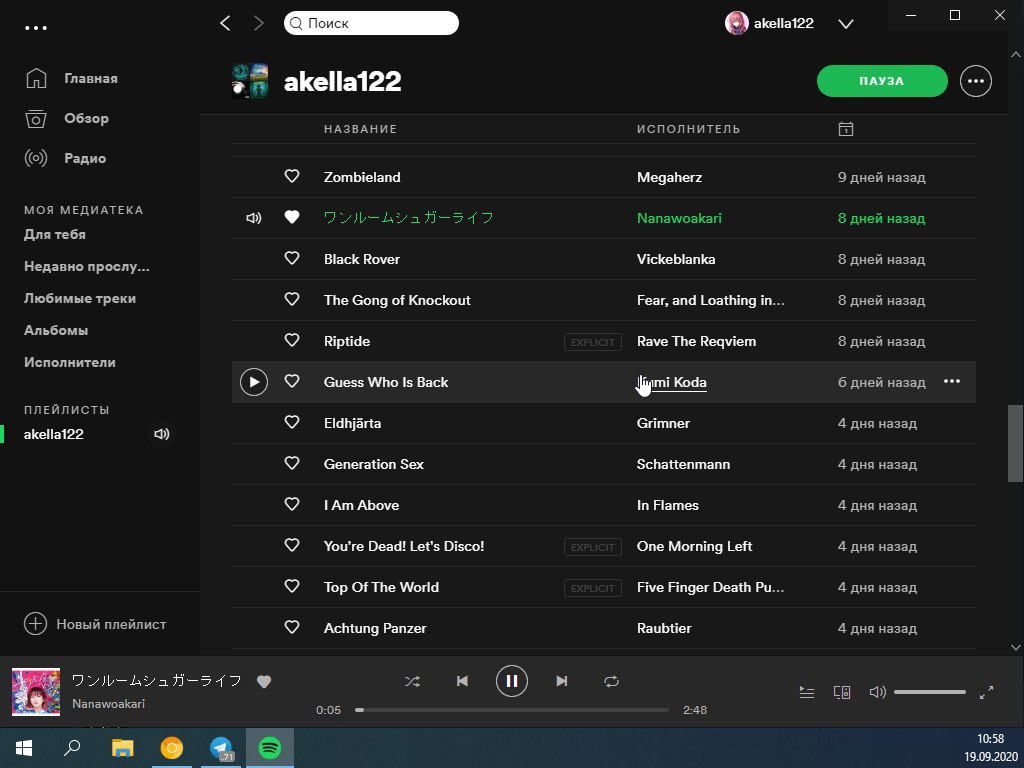Click the Поиск search field
This screenshot has height=768, width=1024.
tap(371, 24)
